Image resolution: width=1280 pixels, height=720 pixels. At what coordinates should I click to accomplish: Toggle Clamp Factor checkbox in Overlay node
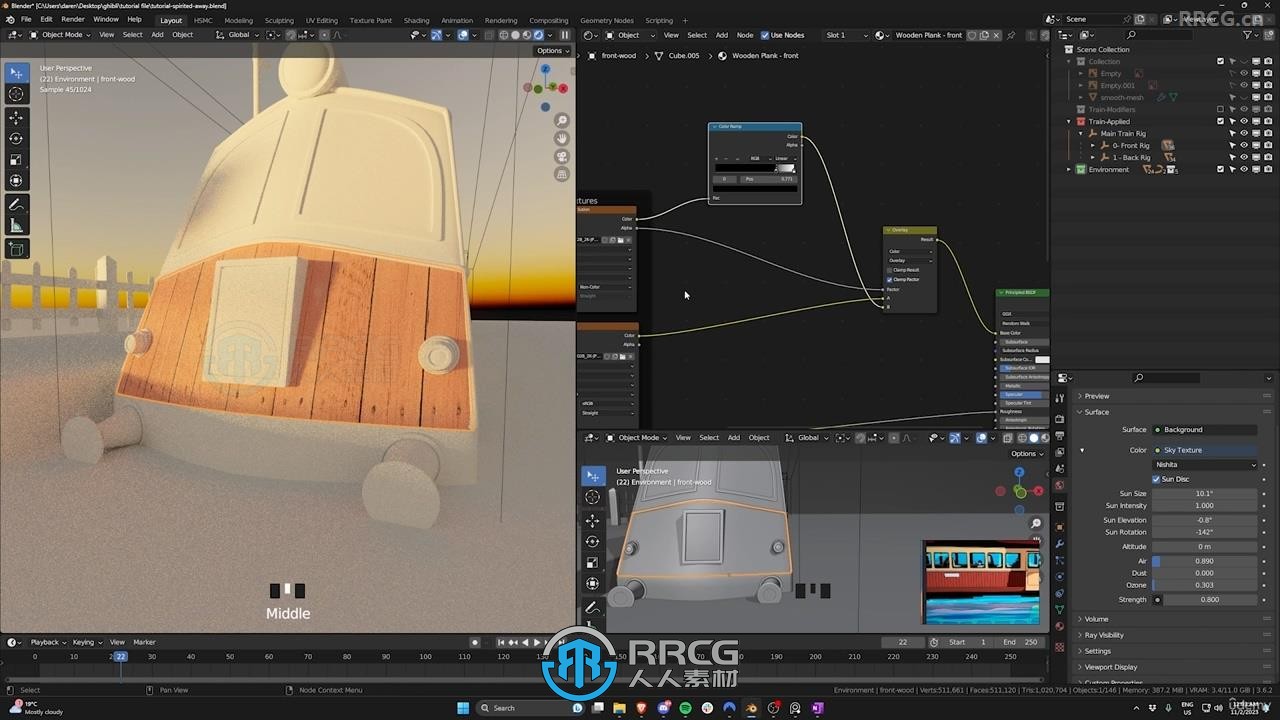click(890, 279)
